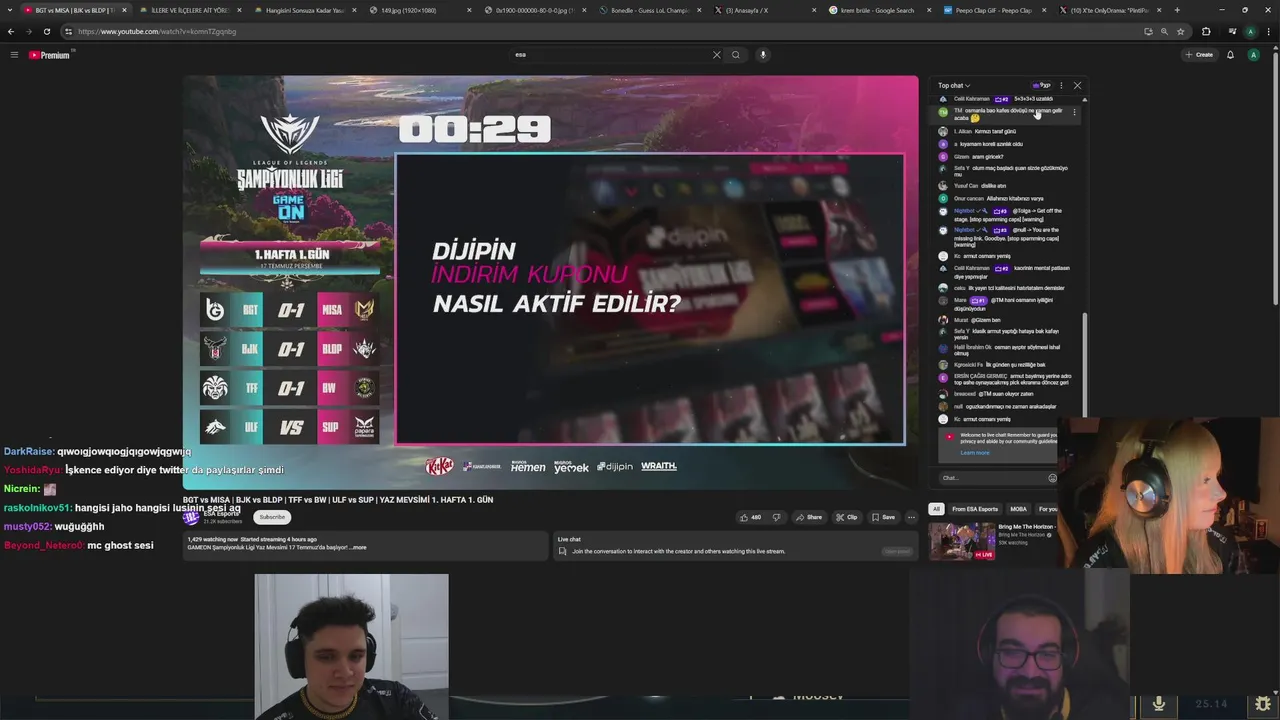Expand video description with '...more'
The image size is (1280, 720).
(358, 548)
